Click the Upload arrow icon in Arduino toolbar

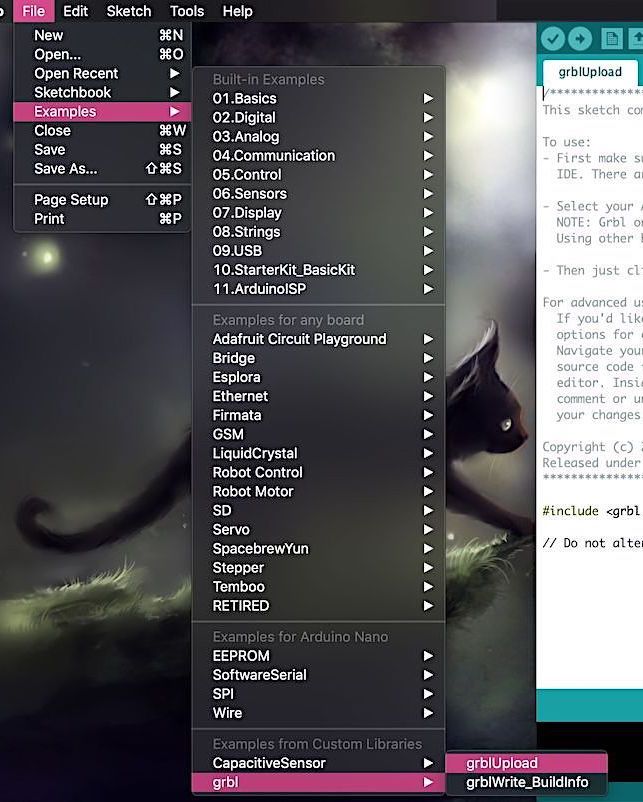[580, 39]
